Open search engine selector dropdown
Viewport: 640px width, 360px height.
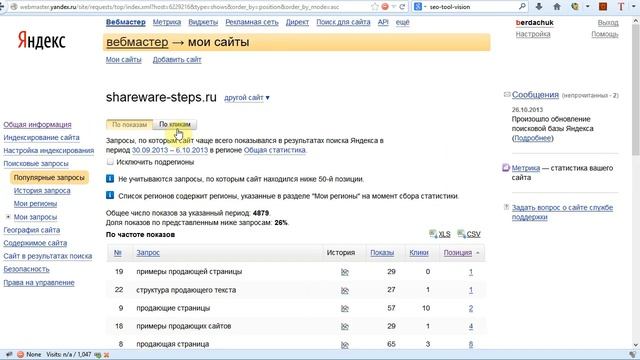click(x=425, y=7)
